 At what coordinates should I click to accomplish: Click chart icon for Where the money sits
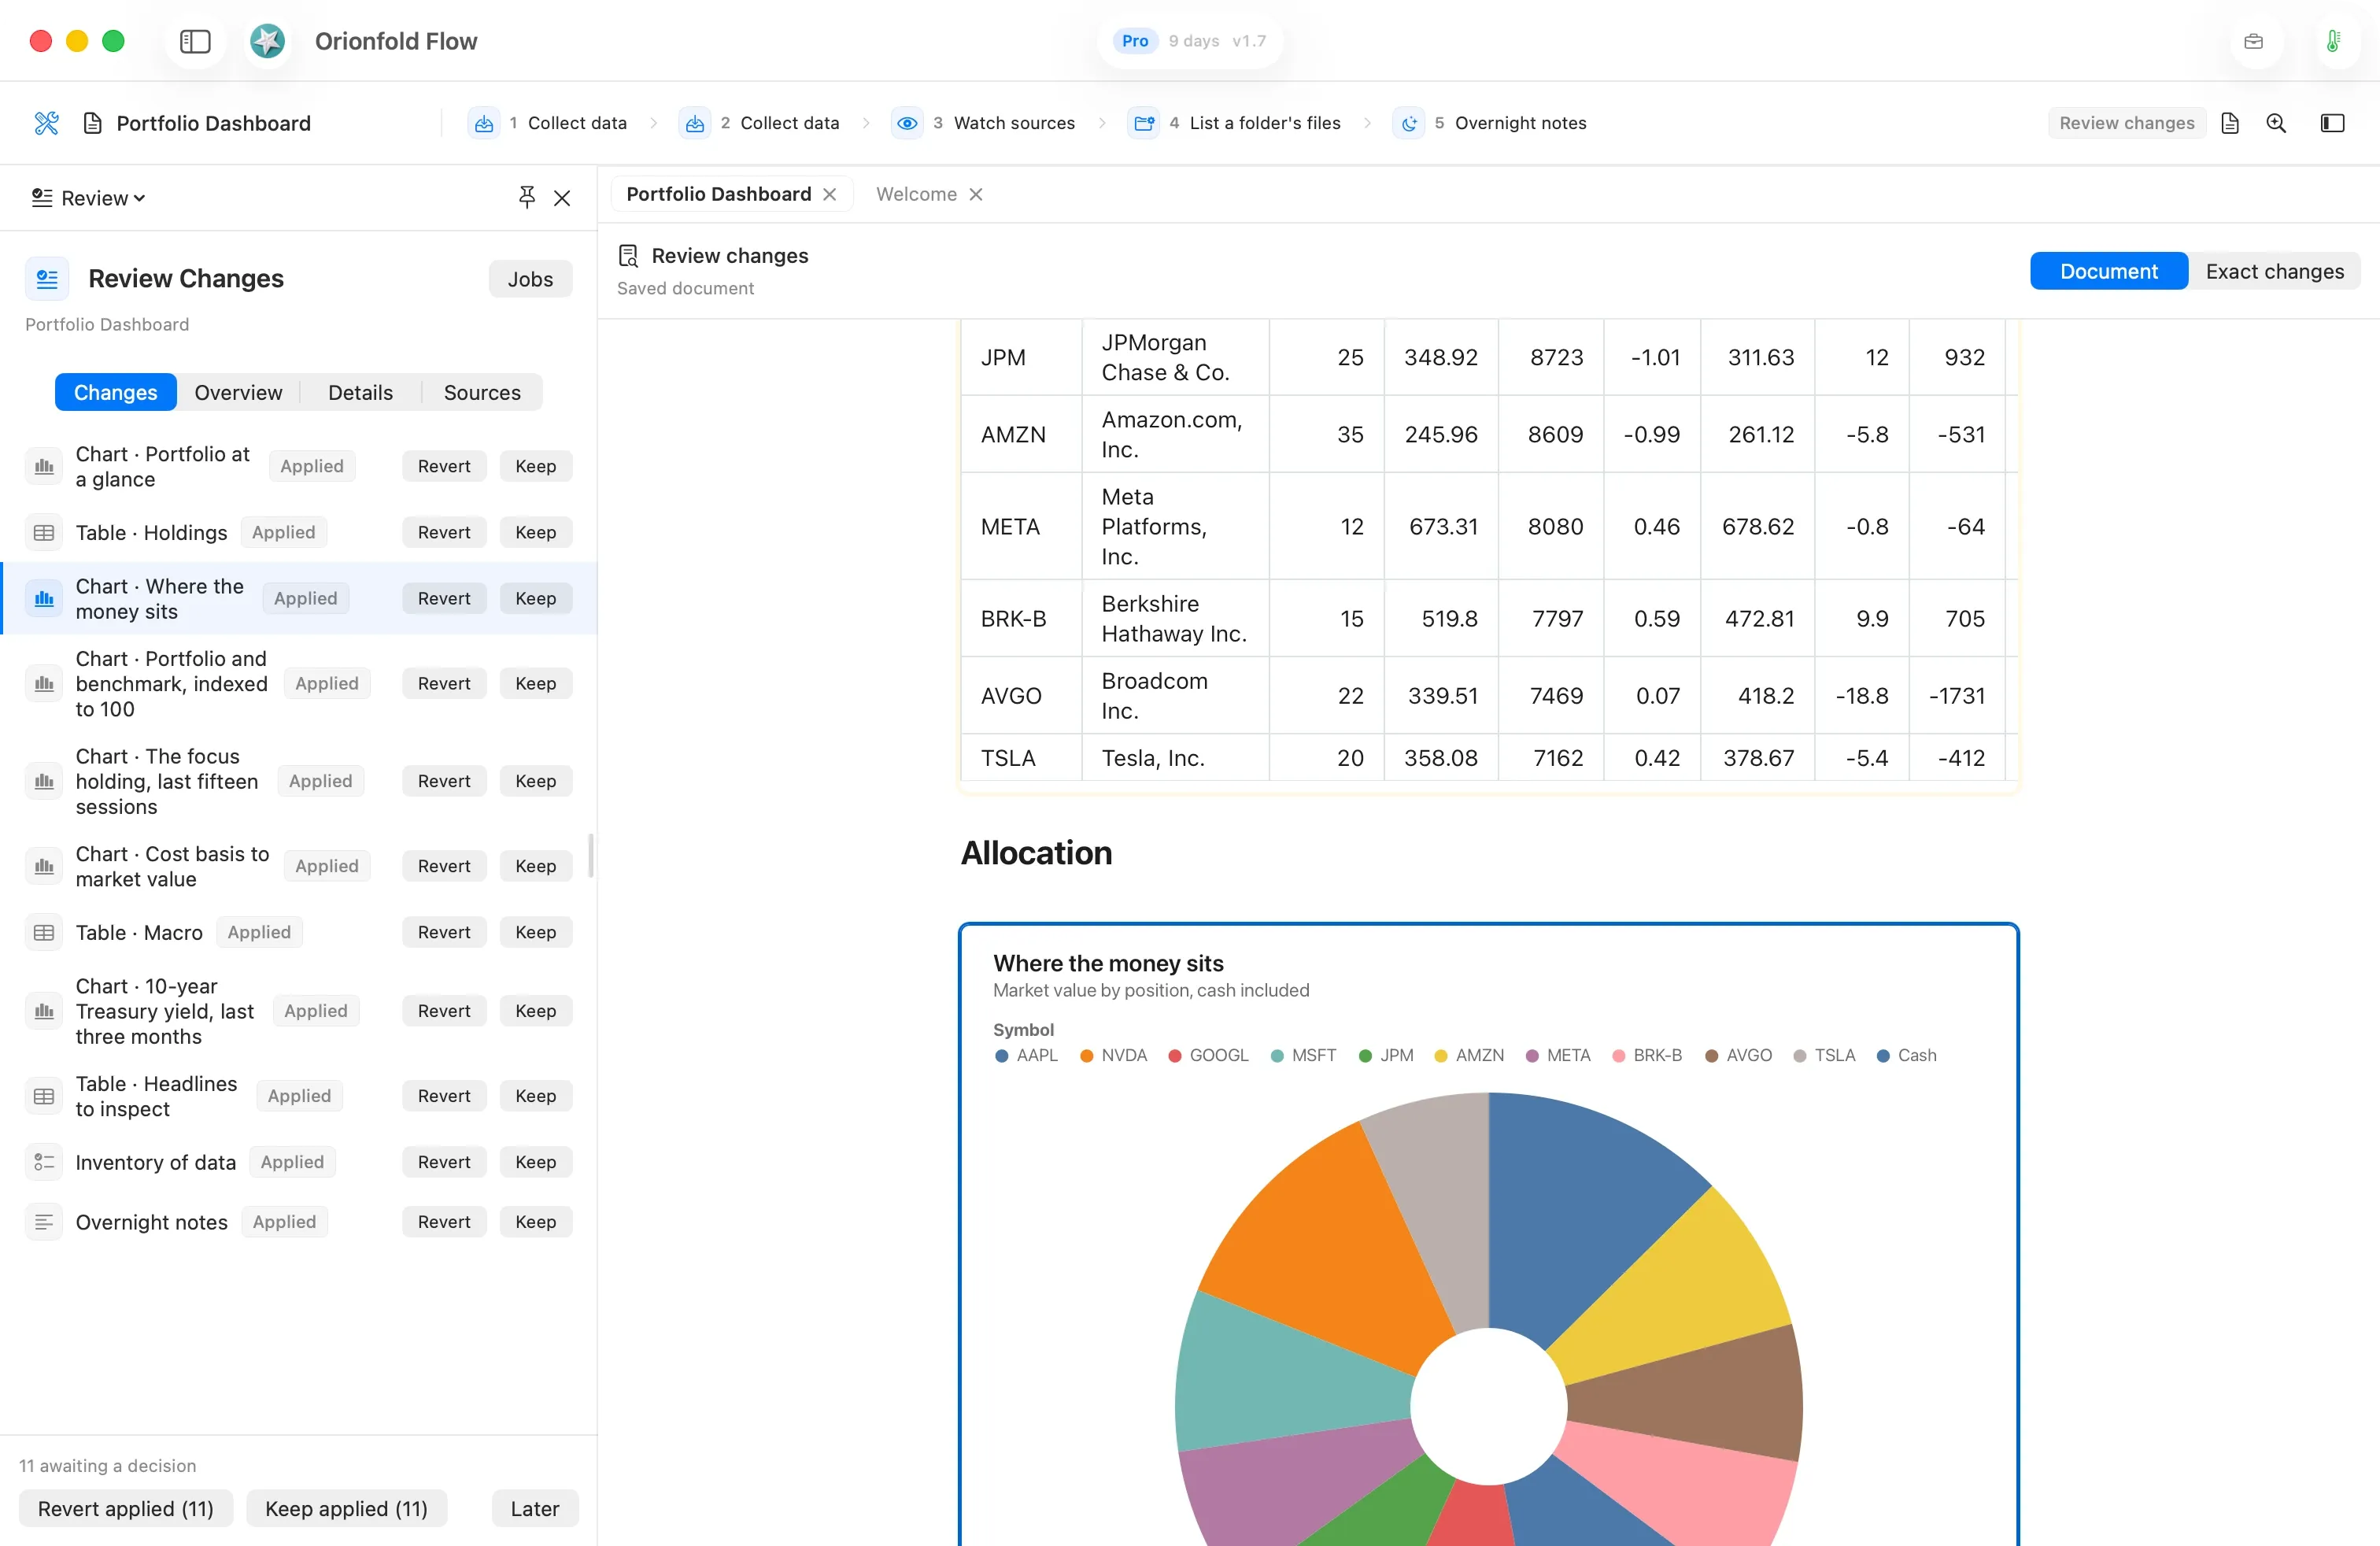click(44, 598)
